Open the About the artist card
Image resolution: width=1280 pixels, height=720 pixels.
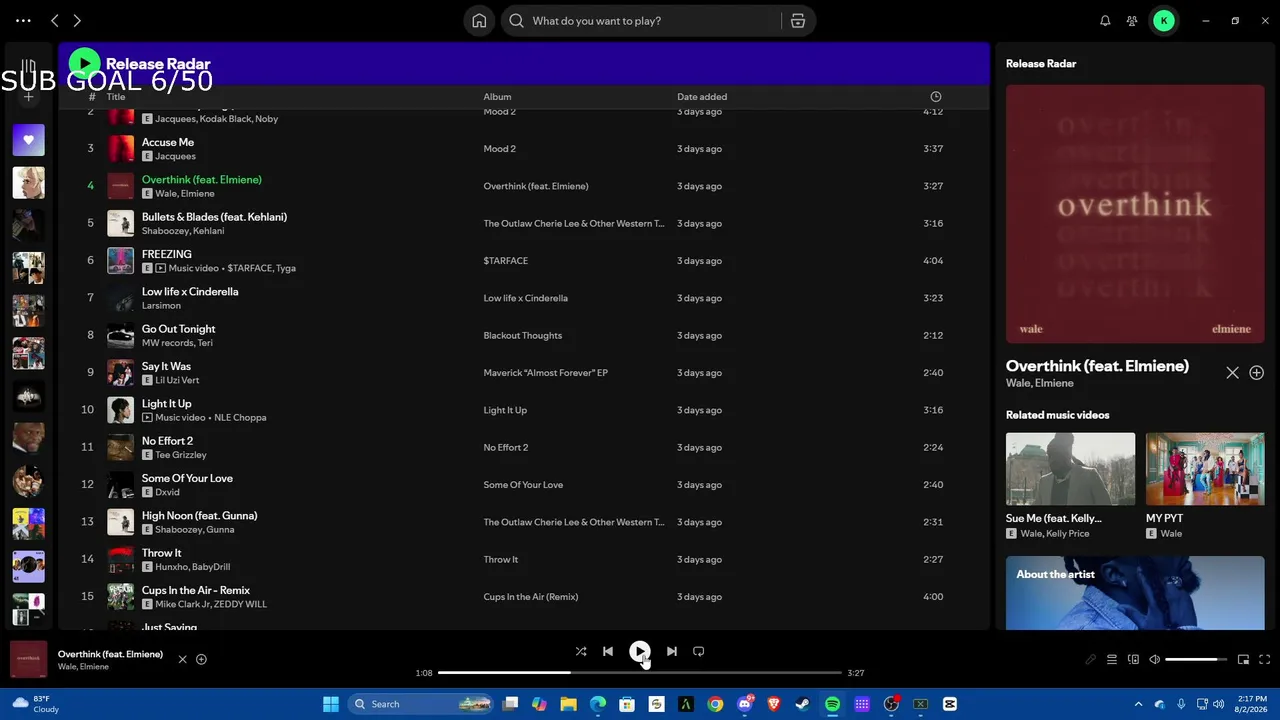pyautogui.click(x=1135, y=593)
